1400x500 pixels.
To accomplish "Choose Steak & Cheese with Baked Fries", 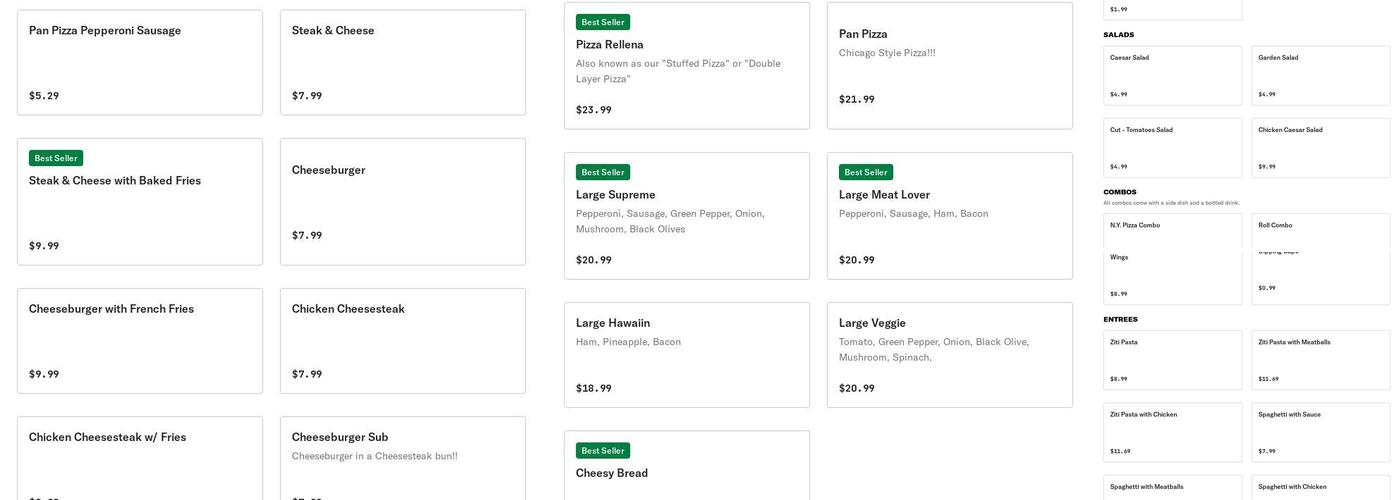I will pos(140,201).
